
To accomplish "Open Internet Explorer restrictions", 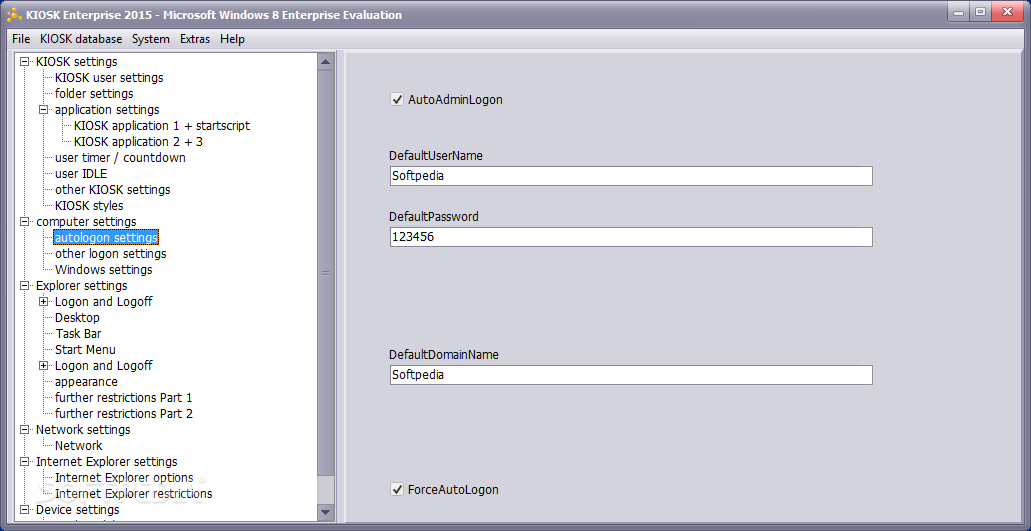I will click(x=133, y=494).
